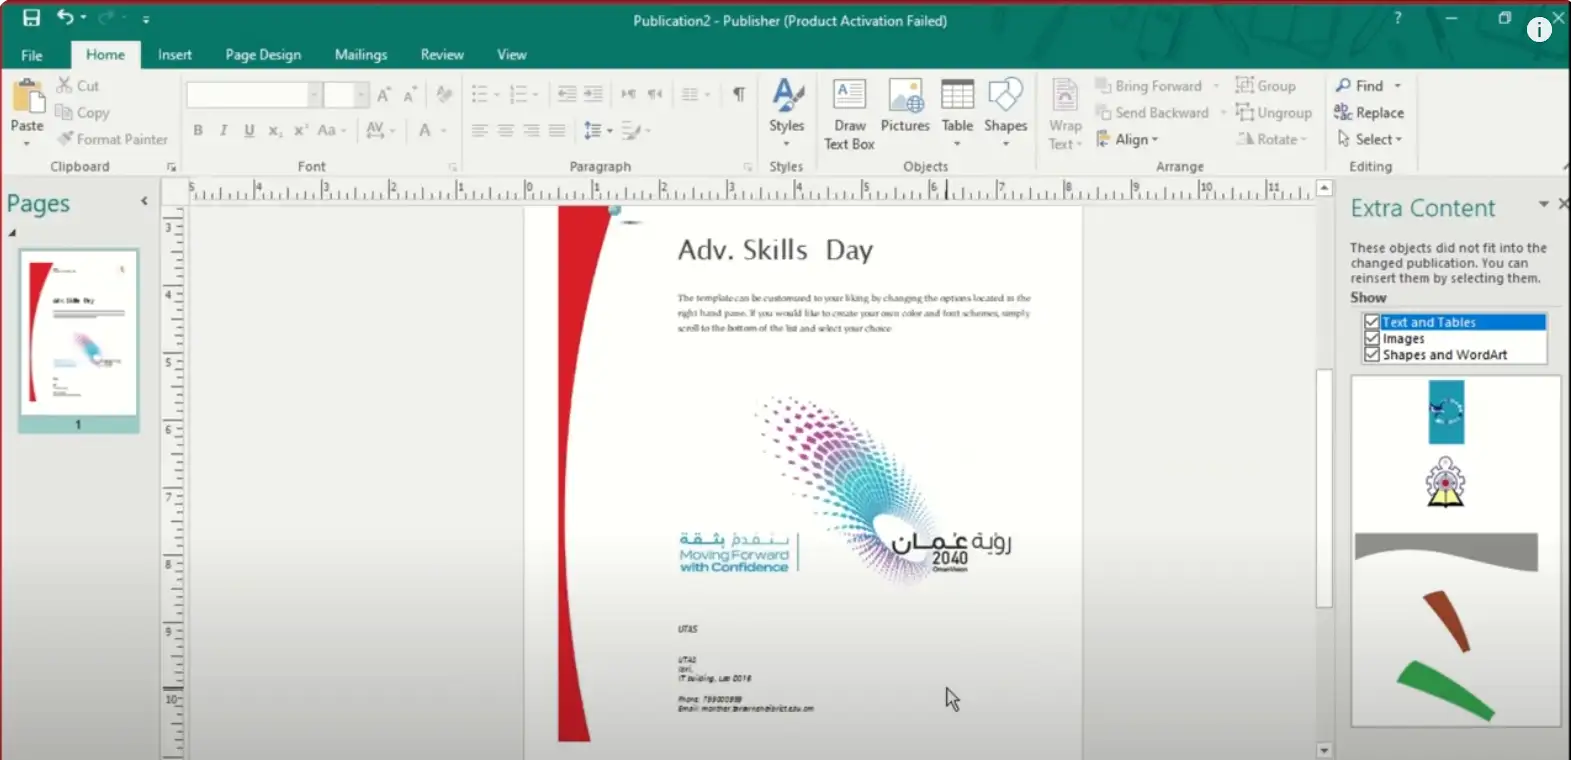Open the Select dropdown in Editing
Viewport: 1571px width, 760px height.
pyautogui.click(x=1374, y=140)
